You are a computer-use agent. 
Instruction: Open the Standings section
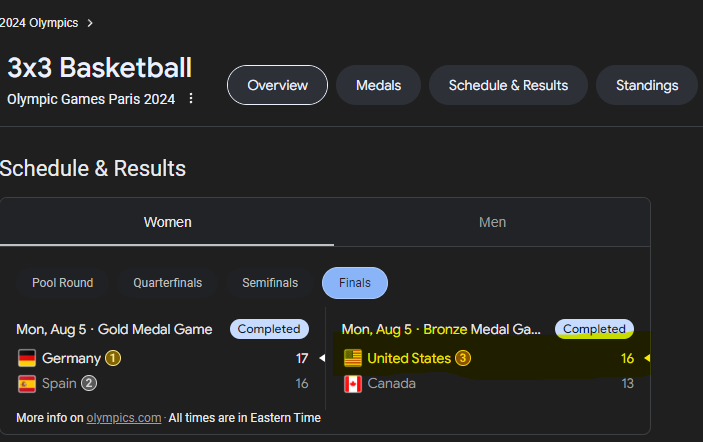coord(647,85)
